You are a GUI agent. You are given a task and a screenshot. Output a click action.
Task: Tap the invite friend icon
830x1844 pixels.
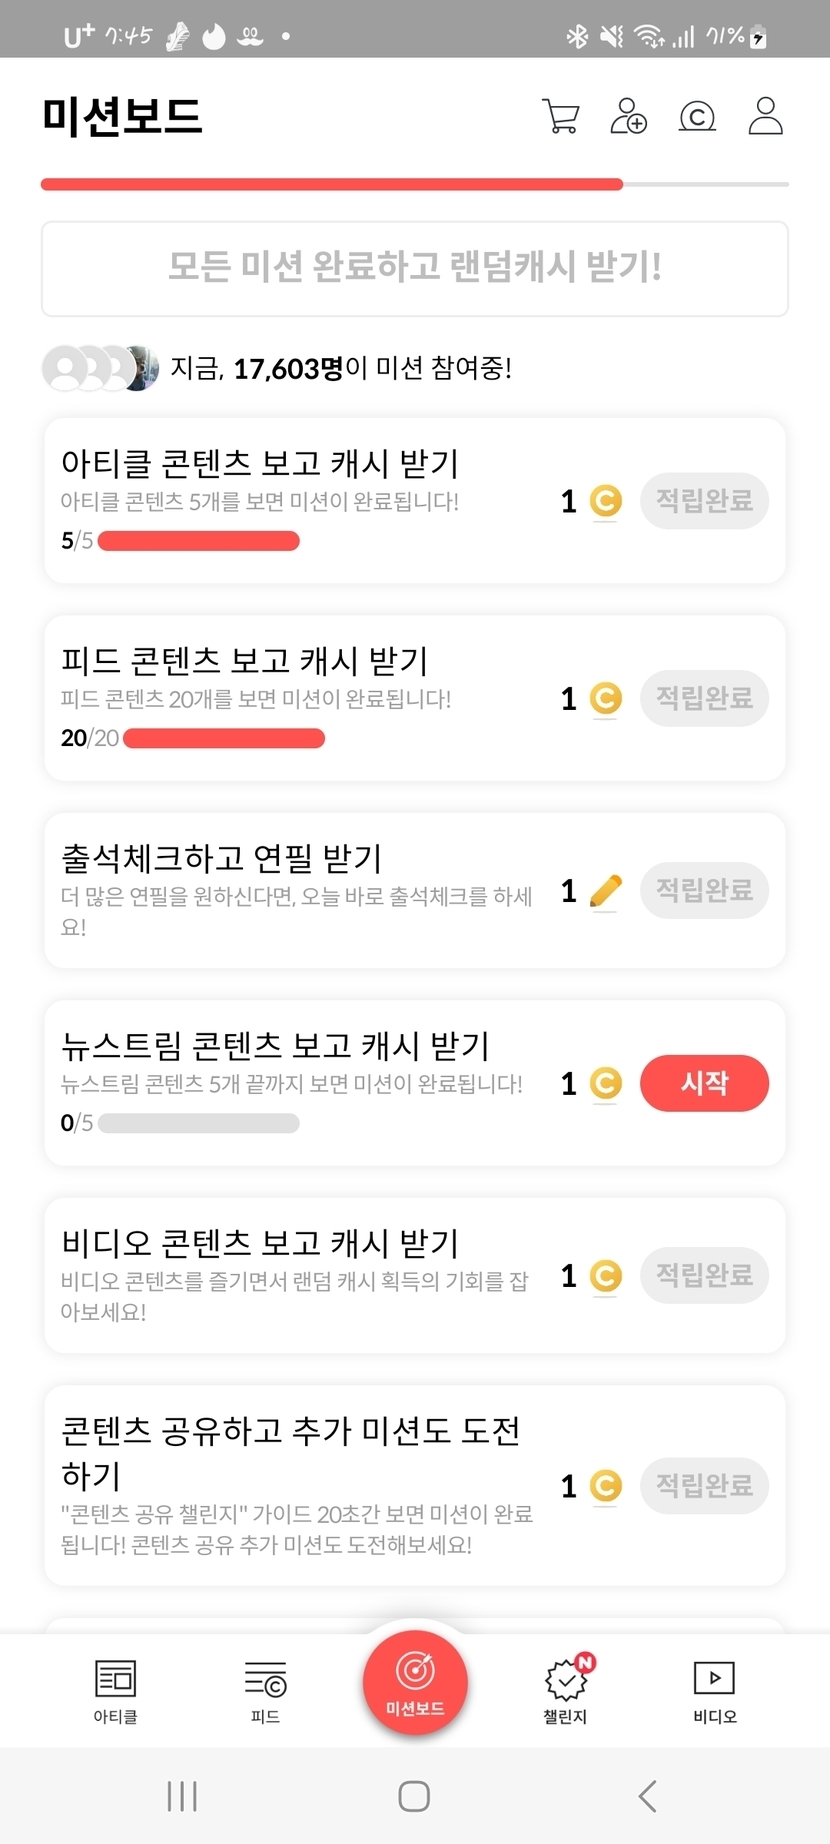click(x=628, y=116)
